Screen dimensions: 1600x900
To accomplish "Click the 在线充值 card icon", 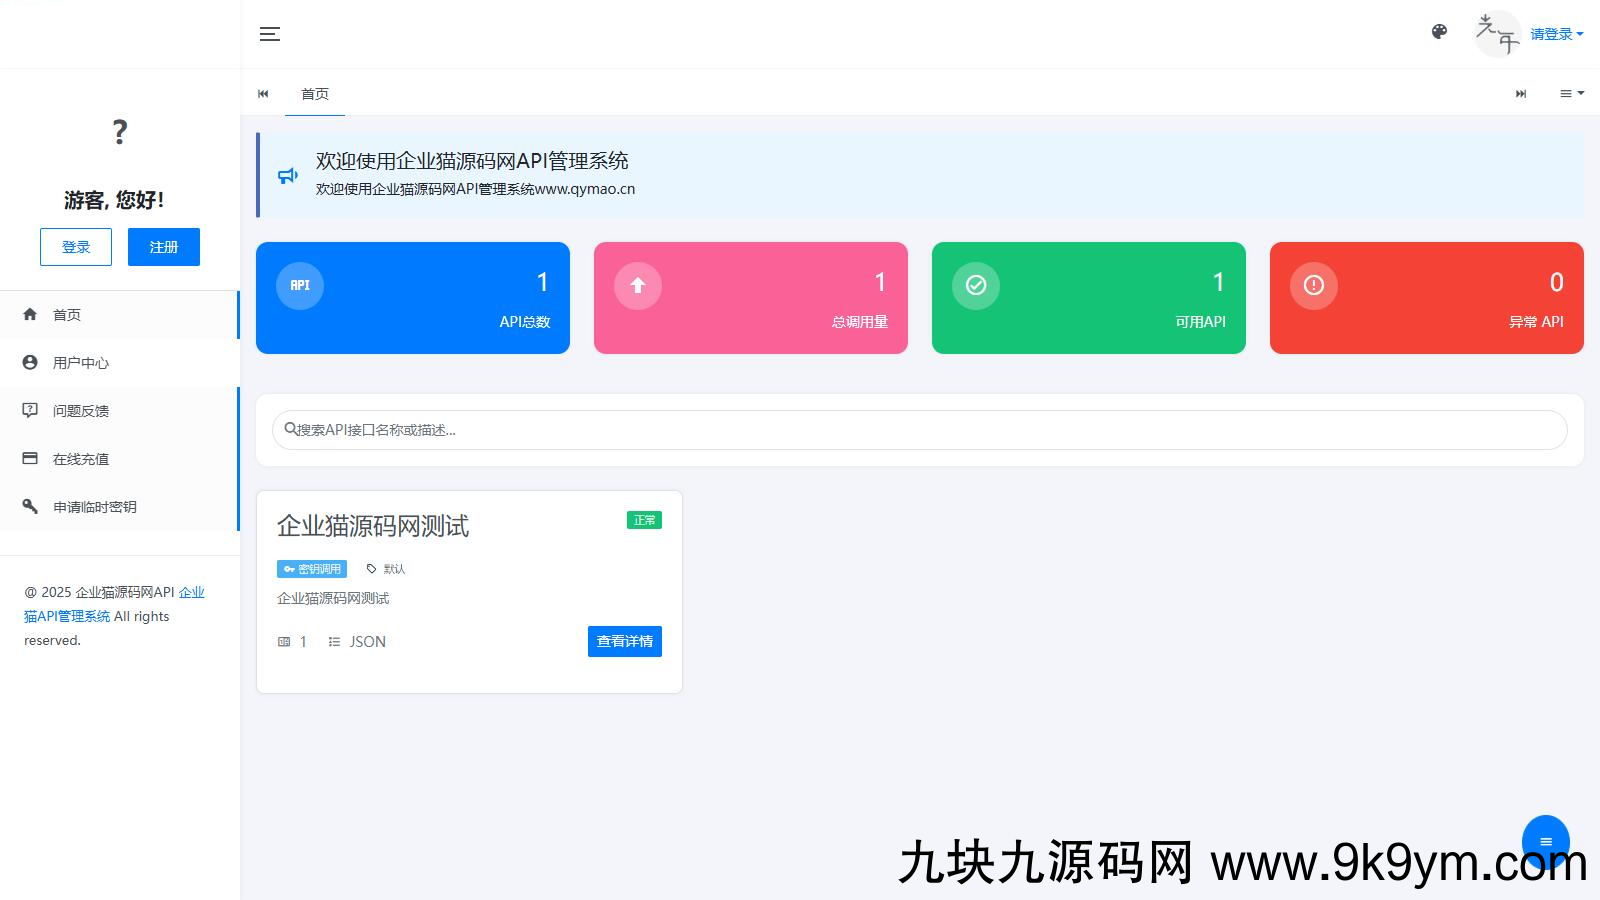I will [30, 458].
